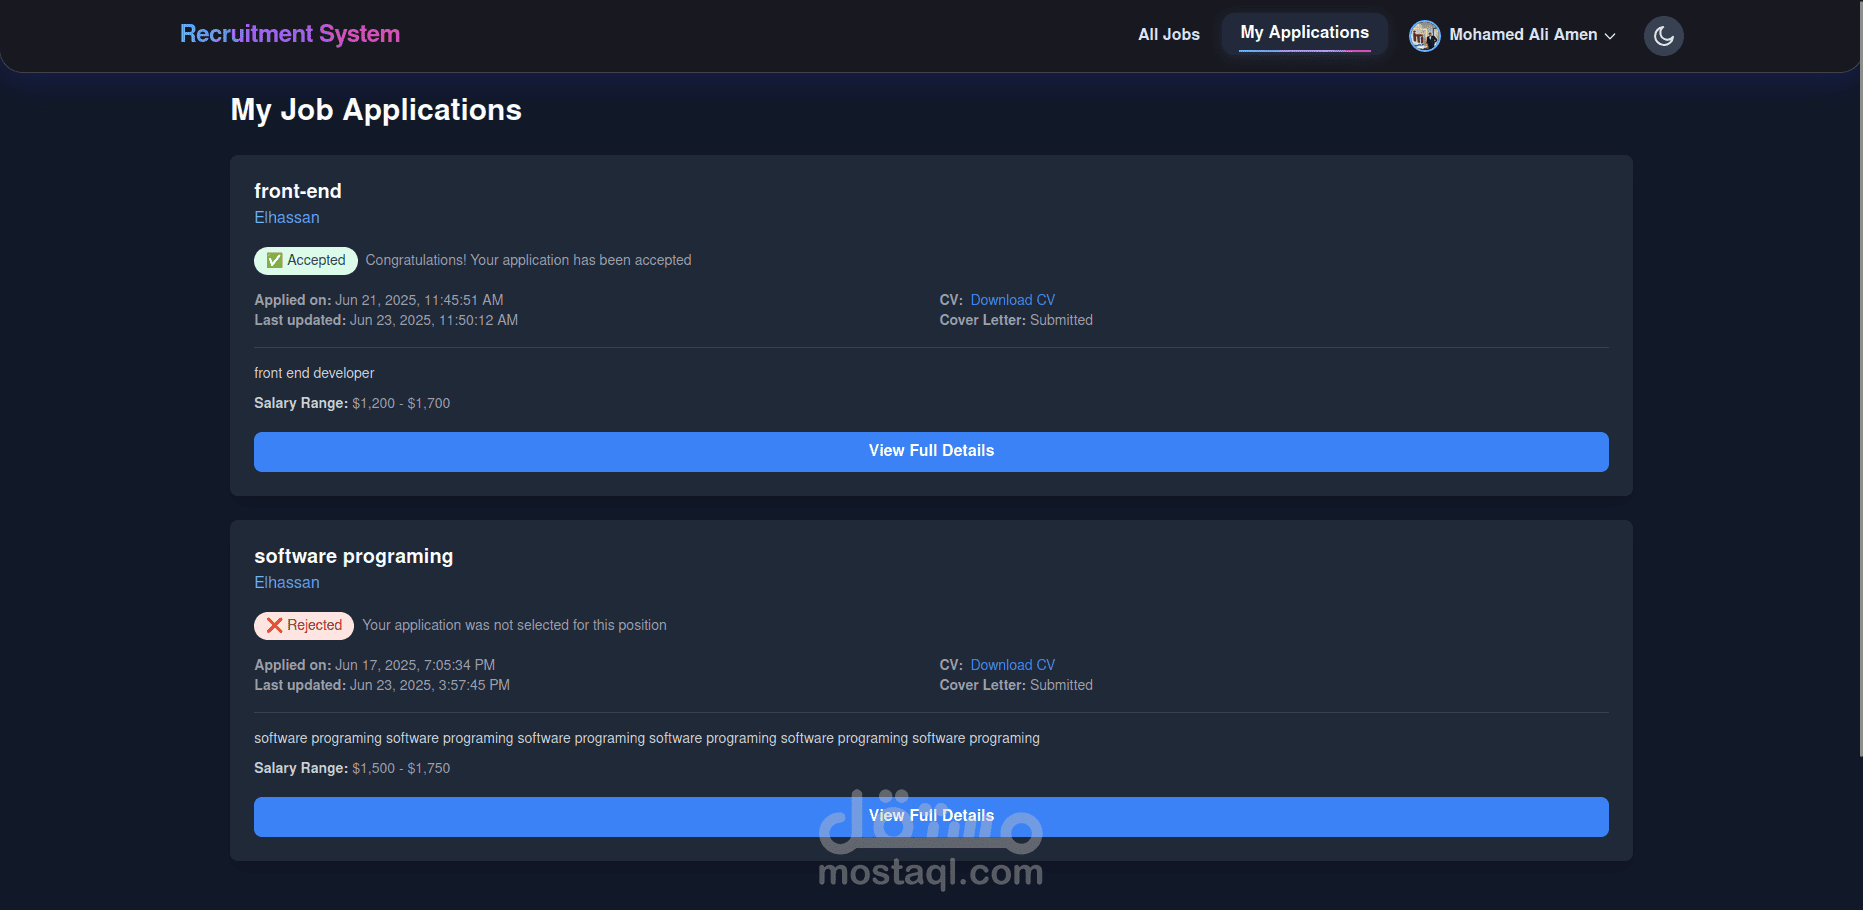Click the congratulations accepted message

(528, 260)
